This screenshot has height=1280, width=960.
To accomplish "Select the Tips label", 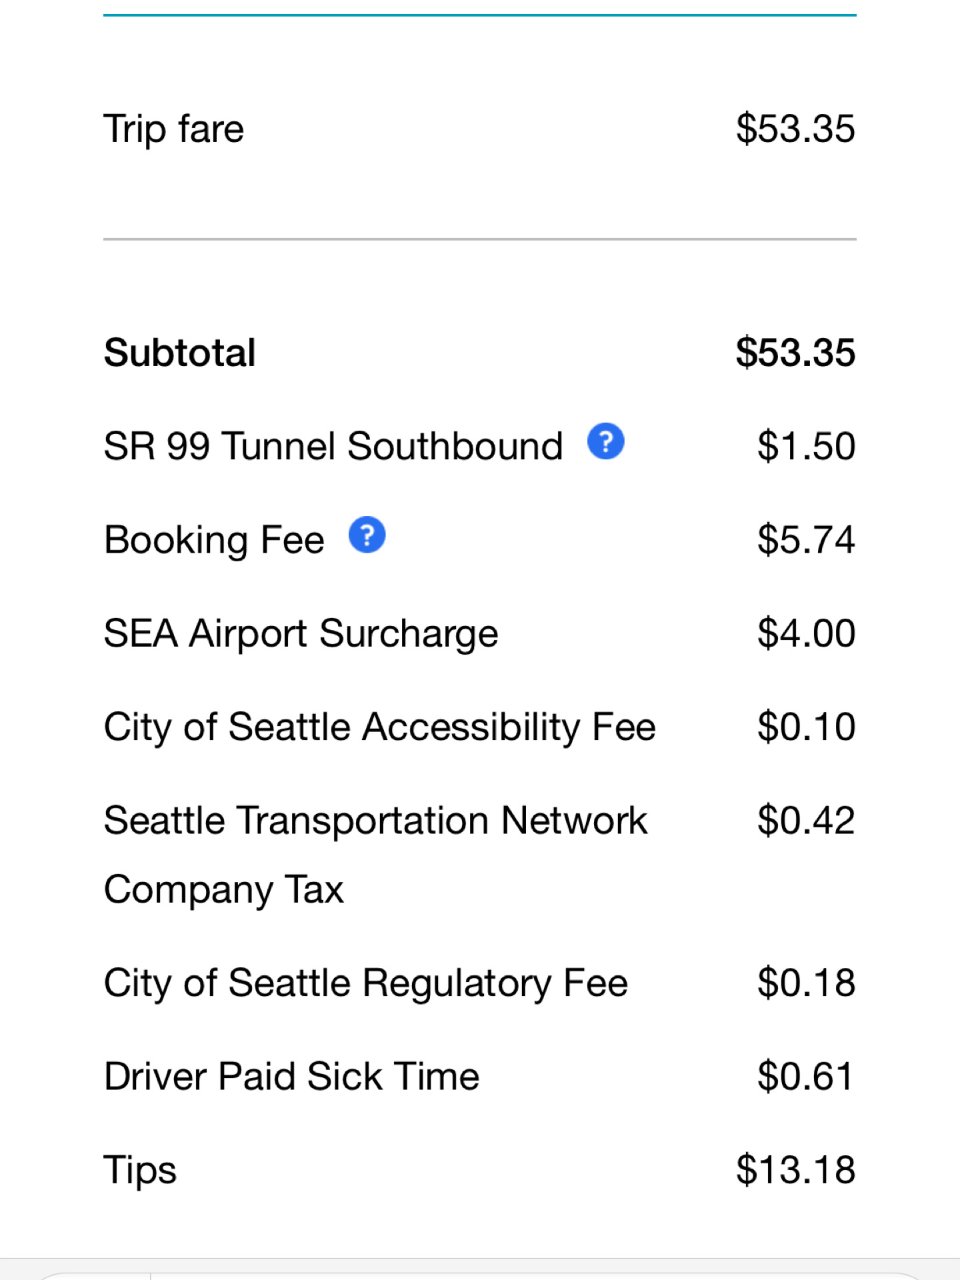I will pyautogui.click(x=140, y=1170).
